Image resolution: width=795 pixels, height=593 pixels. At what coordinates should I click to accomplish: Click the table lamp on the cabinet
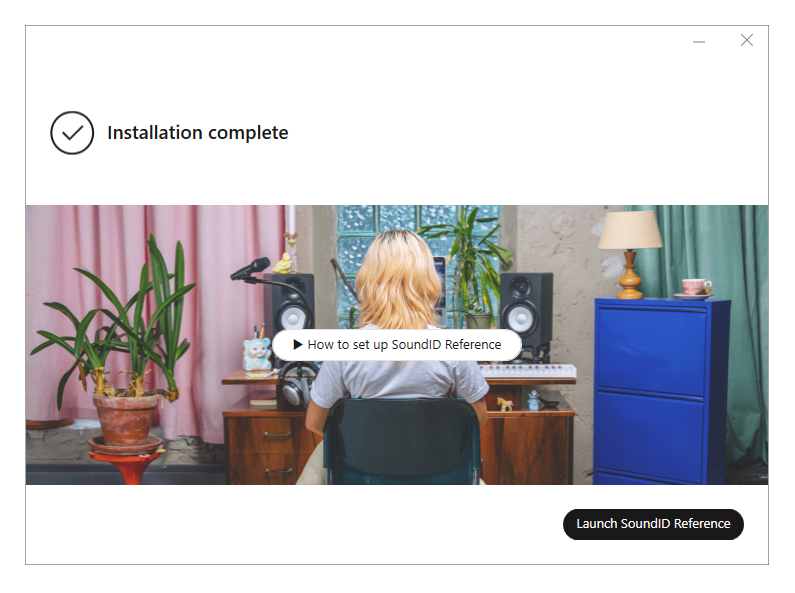coord(630,253)
